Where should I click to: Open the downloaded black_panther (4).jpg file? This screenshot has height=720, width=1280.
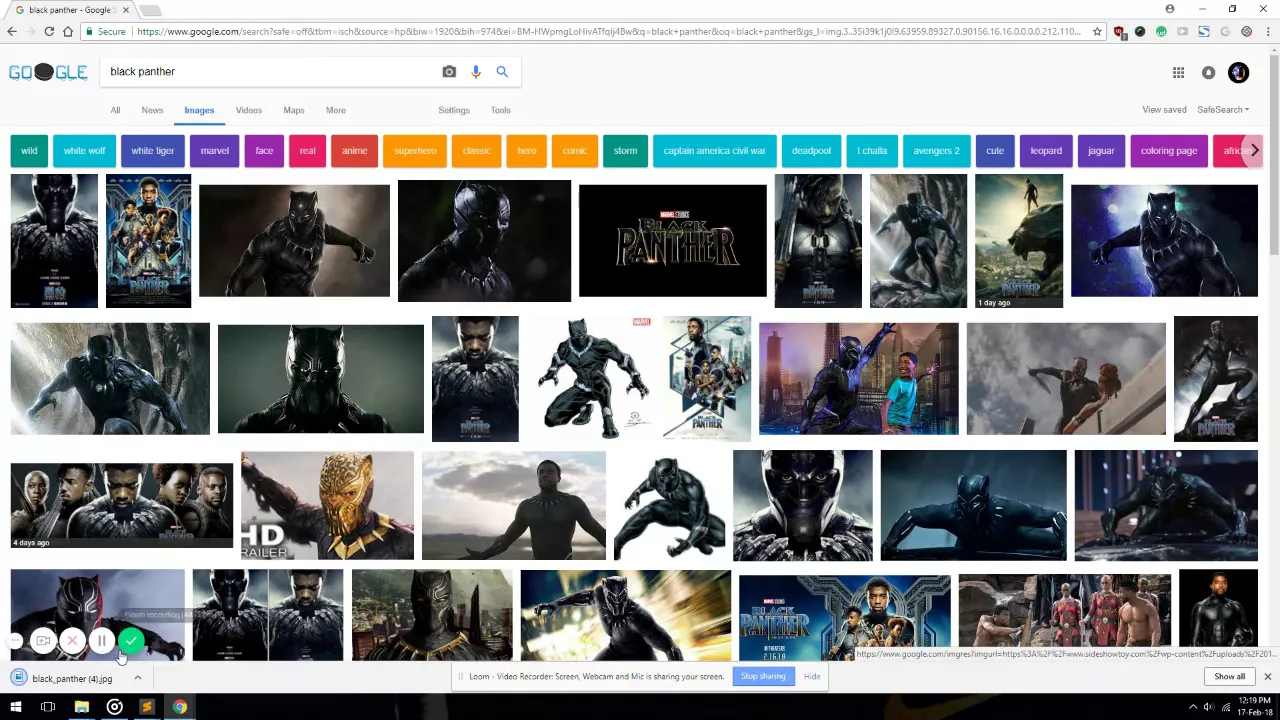tap(71, 678)
